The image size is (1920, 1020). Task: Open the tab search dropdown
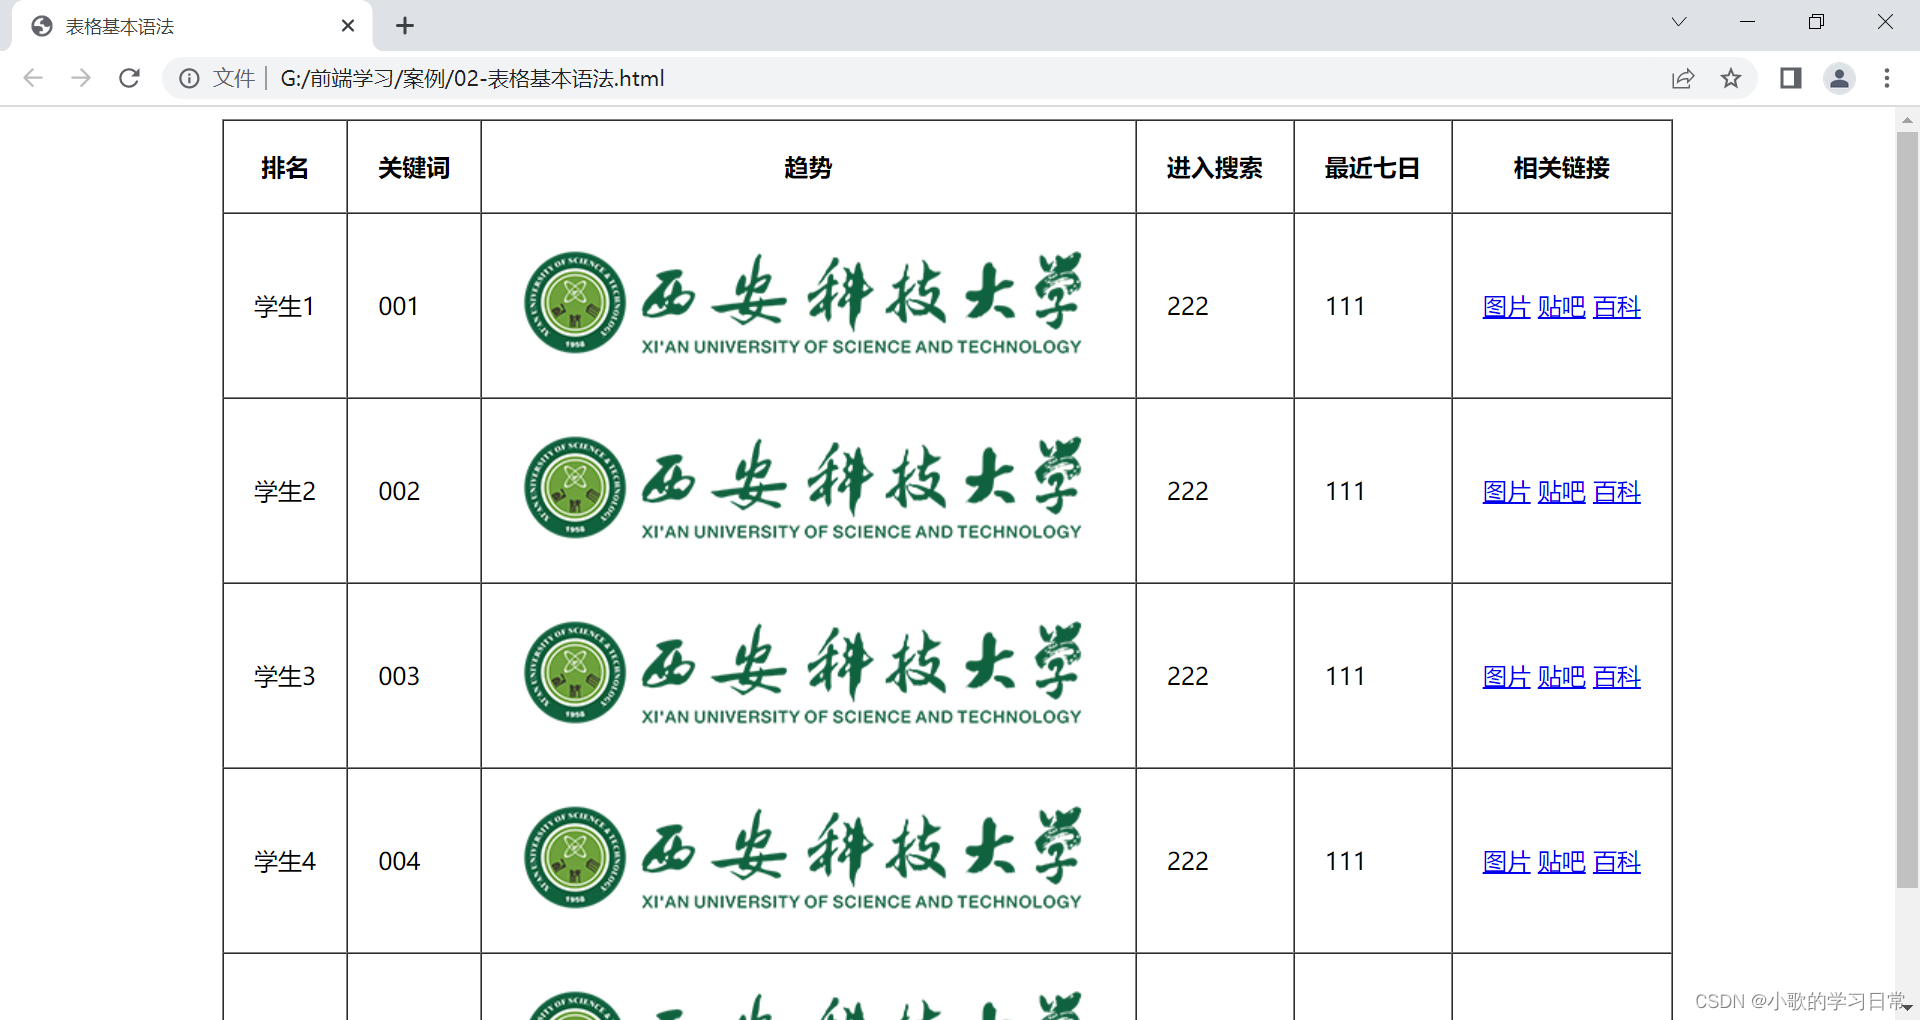(1679, 22)
